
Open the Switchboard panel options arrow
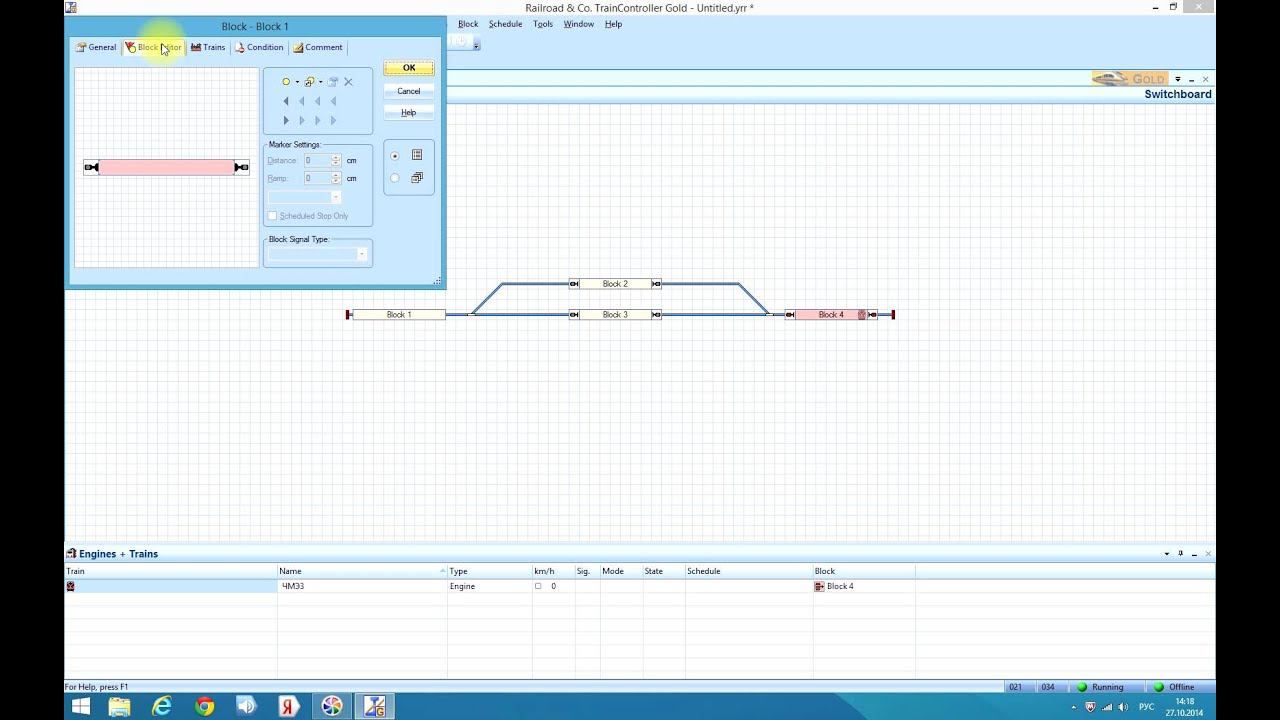1178,79
